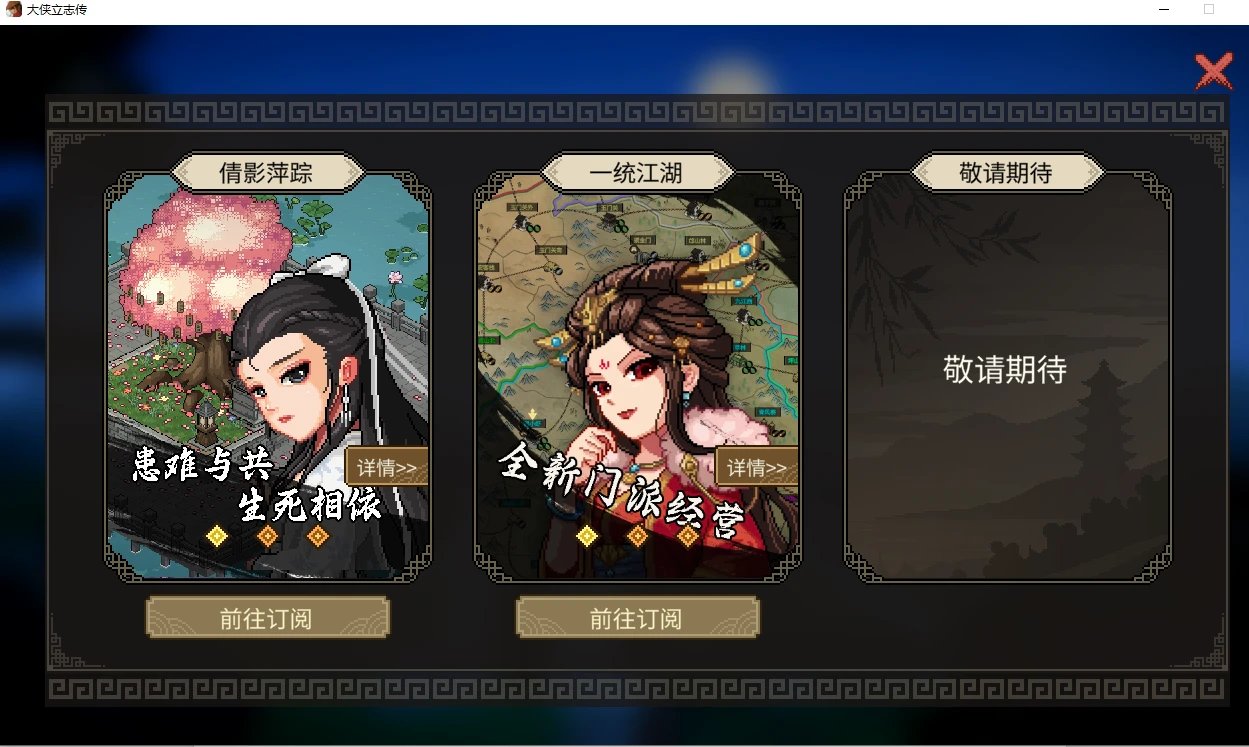Click the 大侠立志传 app icon in title bar
Screen dimensions: 1249x747
click(13, 9)
